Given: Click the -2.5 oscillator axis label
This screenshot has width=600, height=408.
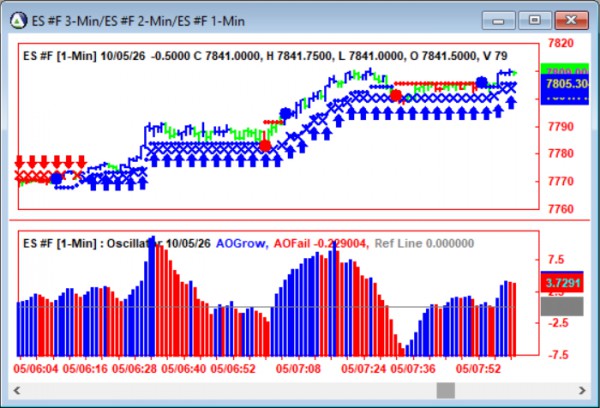Looking at the screenshot, I should 556,323.
